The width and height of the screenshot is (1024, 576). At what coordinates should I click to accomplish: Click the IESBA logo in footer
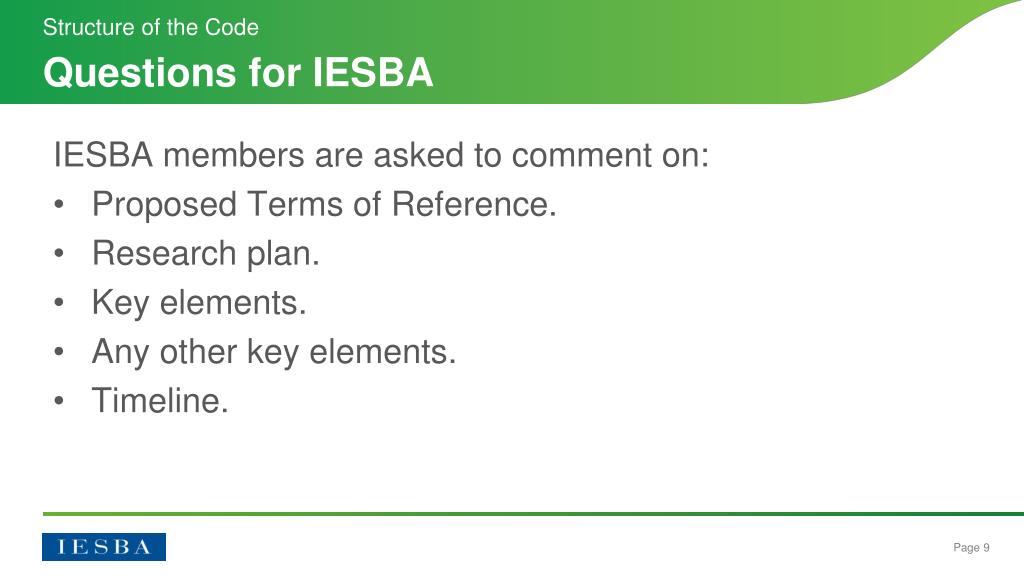[104, 547]
